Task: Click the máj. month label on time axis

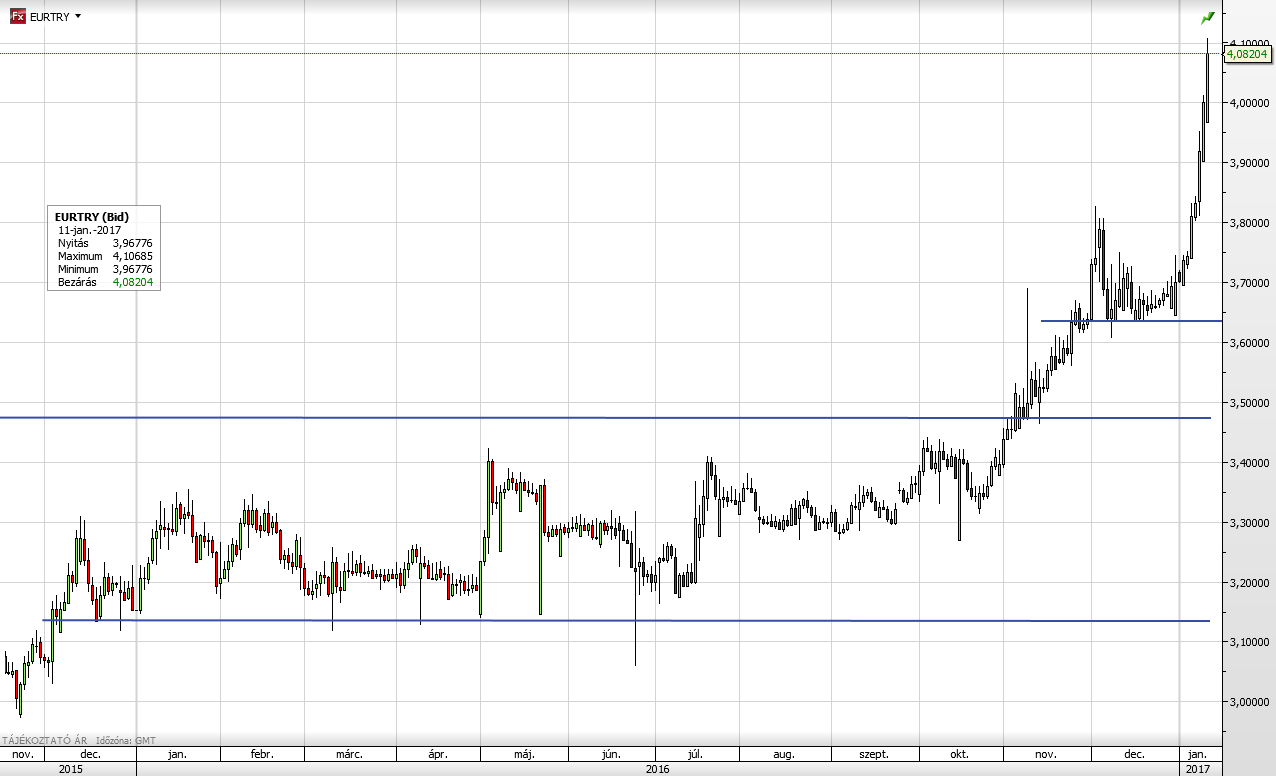Action: tap(523, 754)
